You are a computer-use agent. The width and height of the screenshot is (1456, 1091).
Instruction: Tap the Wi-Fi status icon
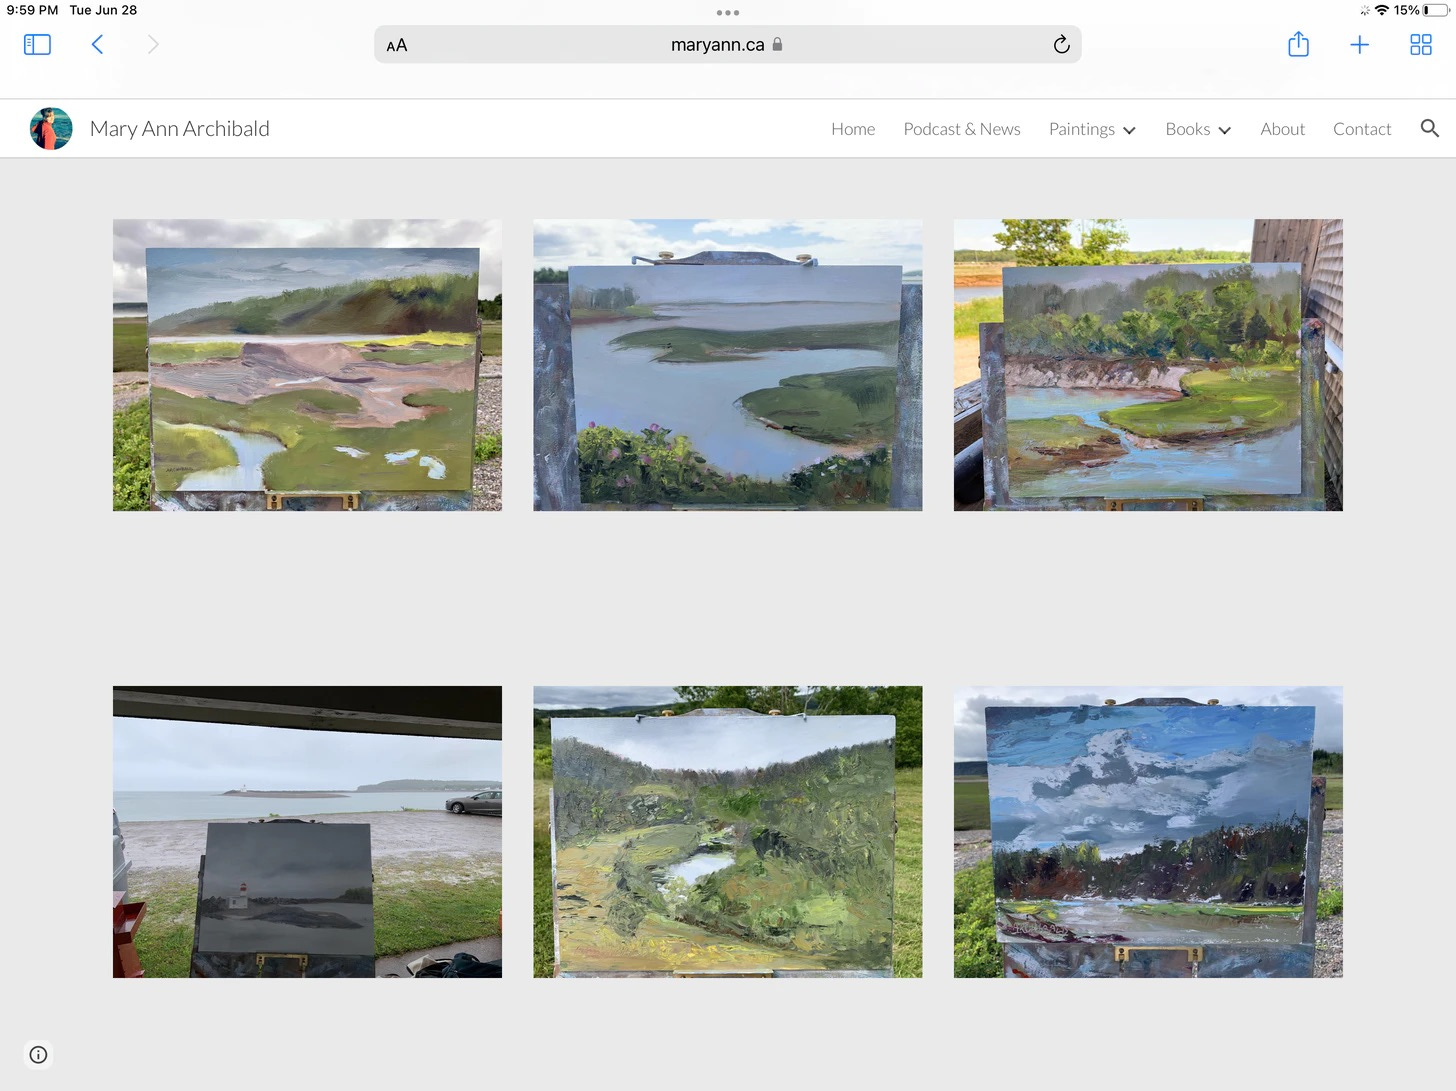(1382, 10)
